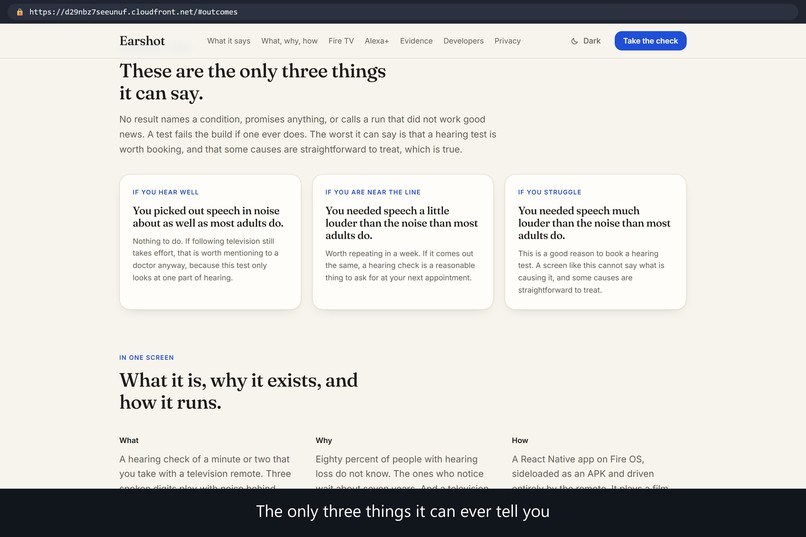Click 'Eighty percent of people' text
Image resolution: width=806 pixels, height=537 pixels.
402,471
